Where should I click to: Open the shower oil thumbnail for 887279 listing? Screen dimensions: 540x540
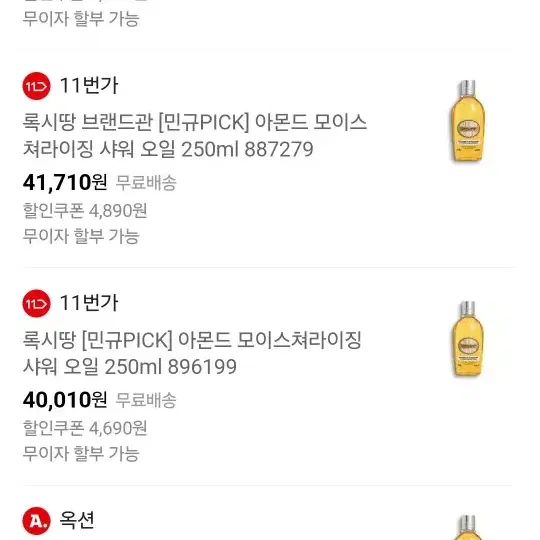(x=468, y=121)
